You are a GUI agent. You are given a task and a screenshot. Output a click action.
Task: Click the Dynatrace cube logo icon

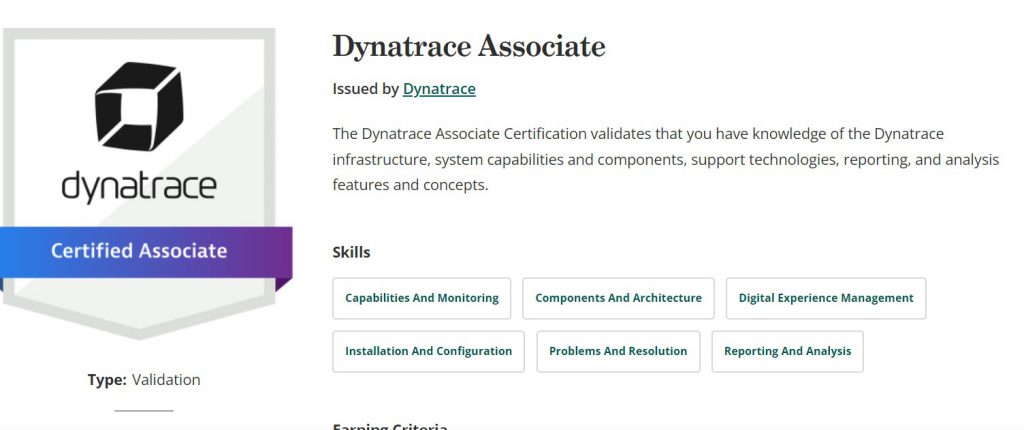click(x=138, y=106)
